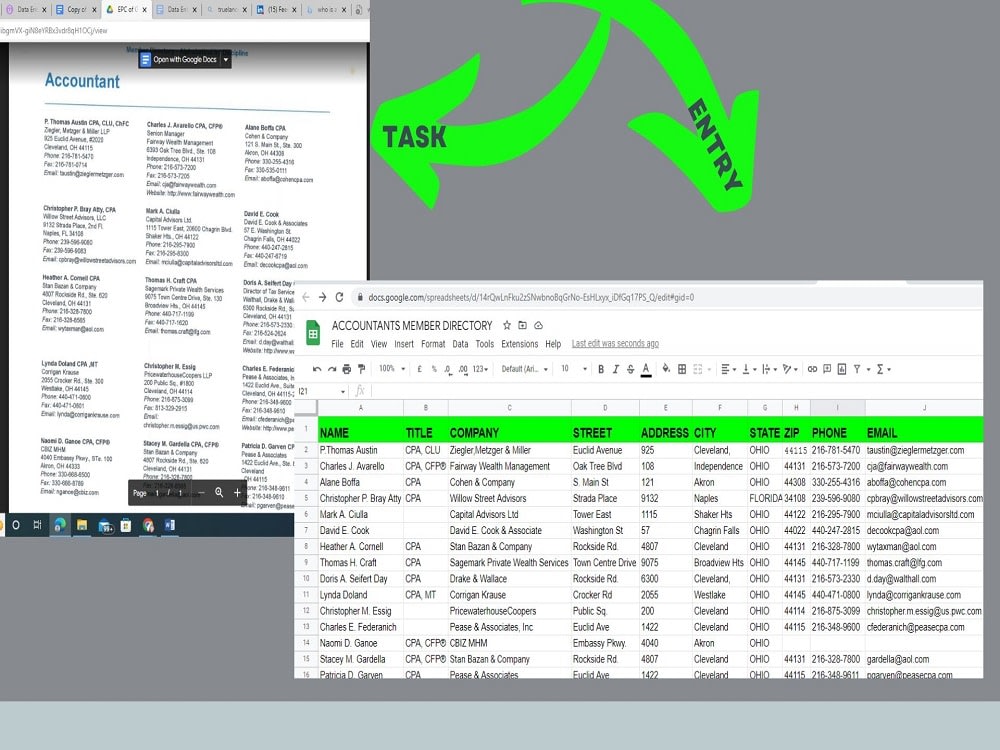Open the File menu in Sheets

point(337,344)
